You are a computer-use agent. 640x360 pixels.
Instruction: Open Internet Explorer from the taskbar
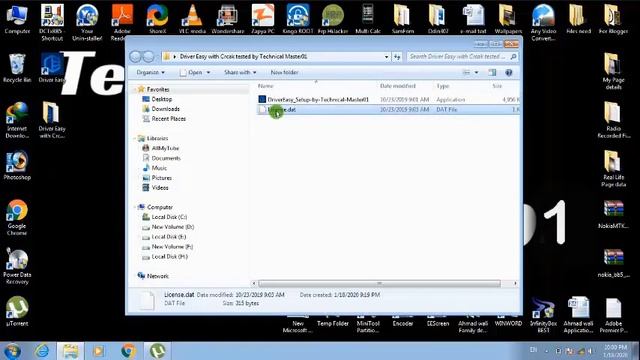(x=42, y=351)
